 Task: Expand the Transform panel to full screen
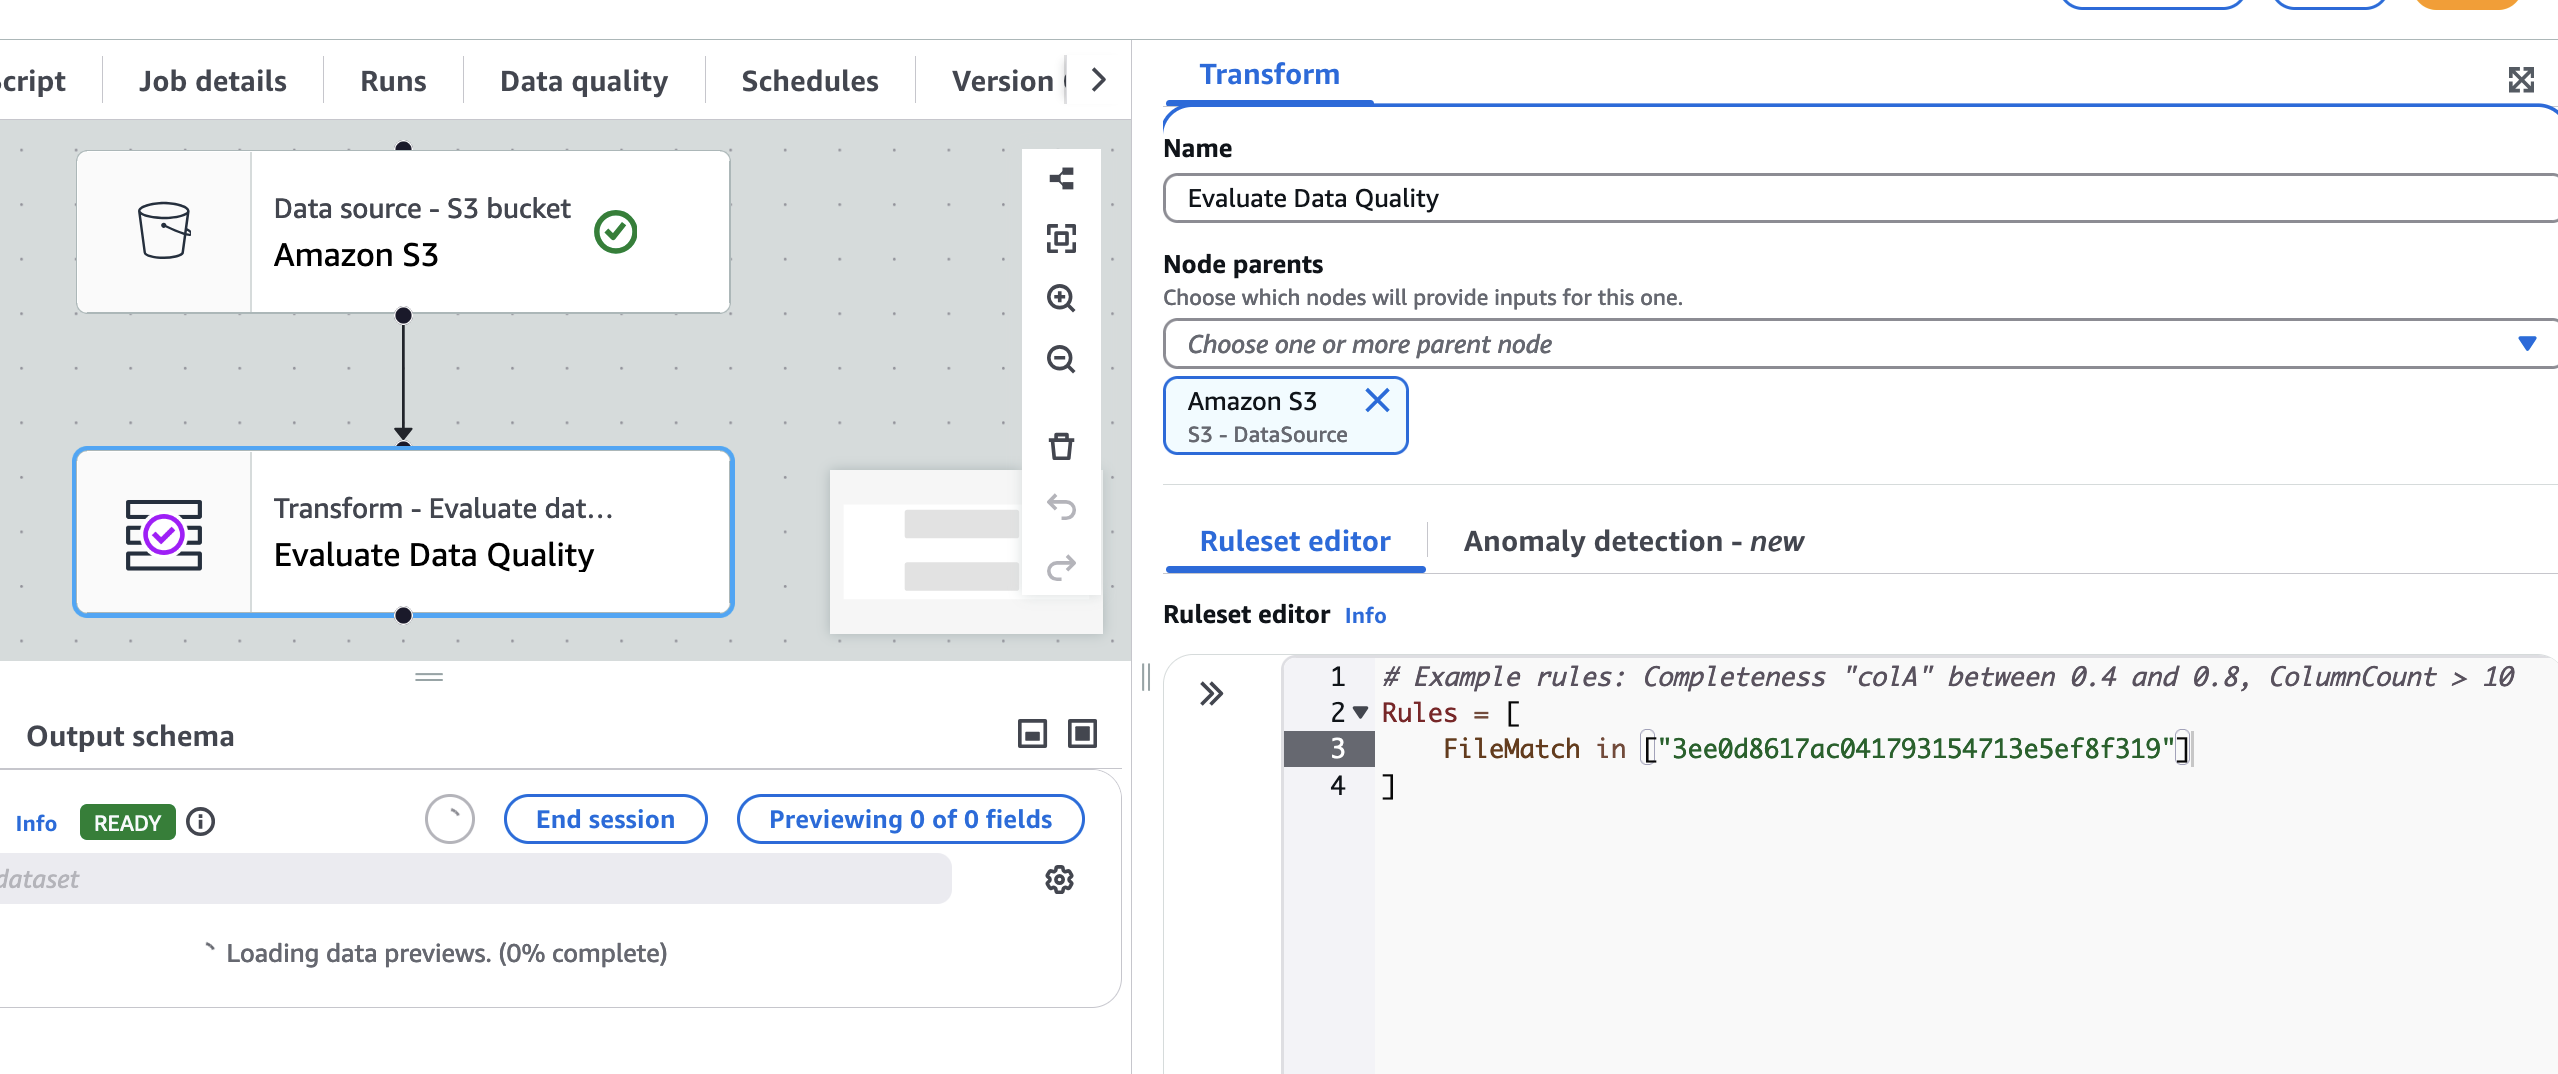2521,80
